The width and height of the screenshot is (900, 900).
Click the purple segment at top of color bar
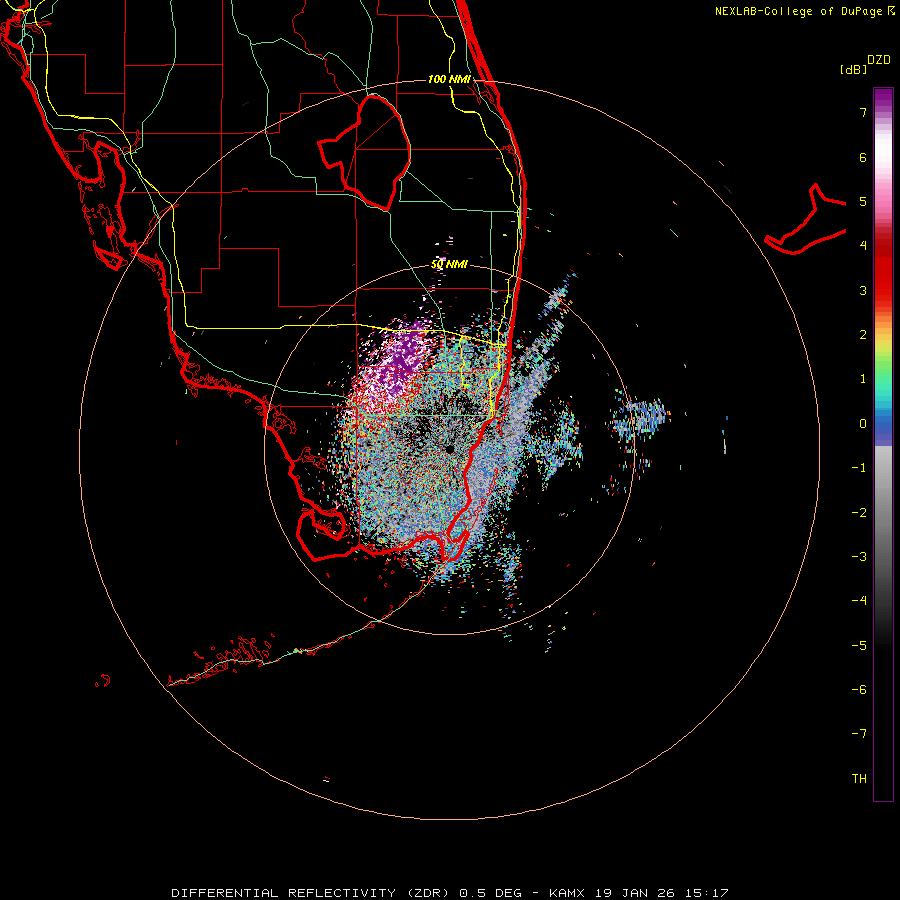883,98
